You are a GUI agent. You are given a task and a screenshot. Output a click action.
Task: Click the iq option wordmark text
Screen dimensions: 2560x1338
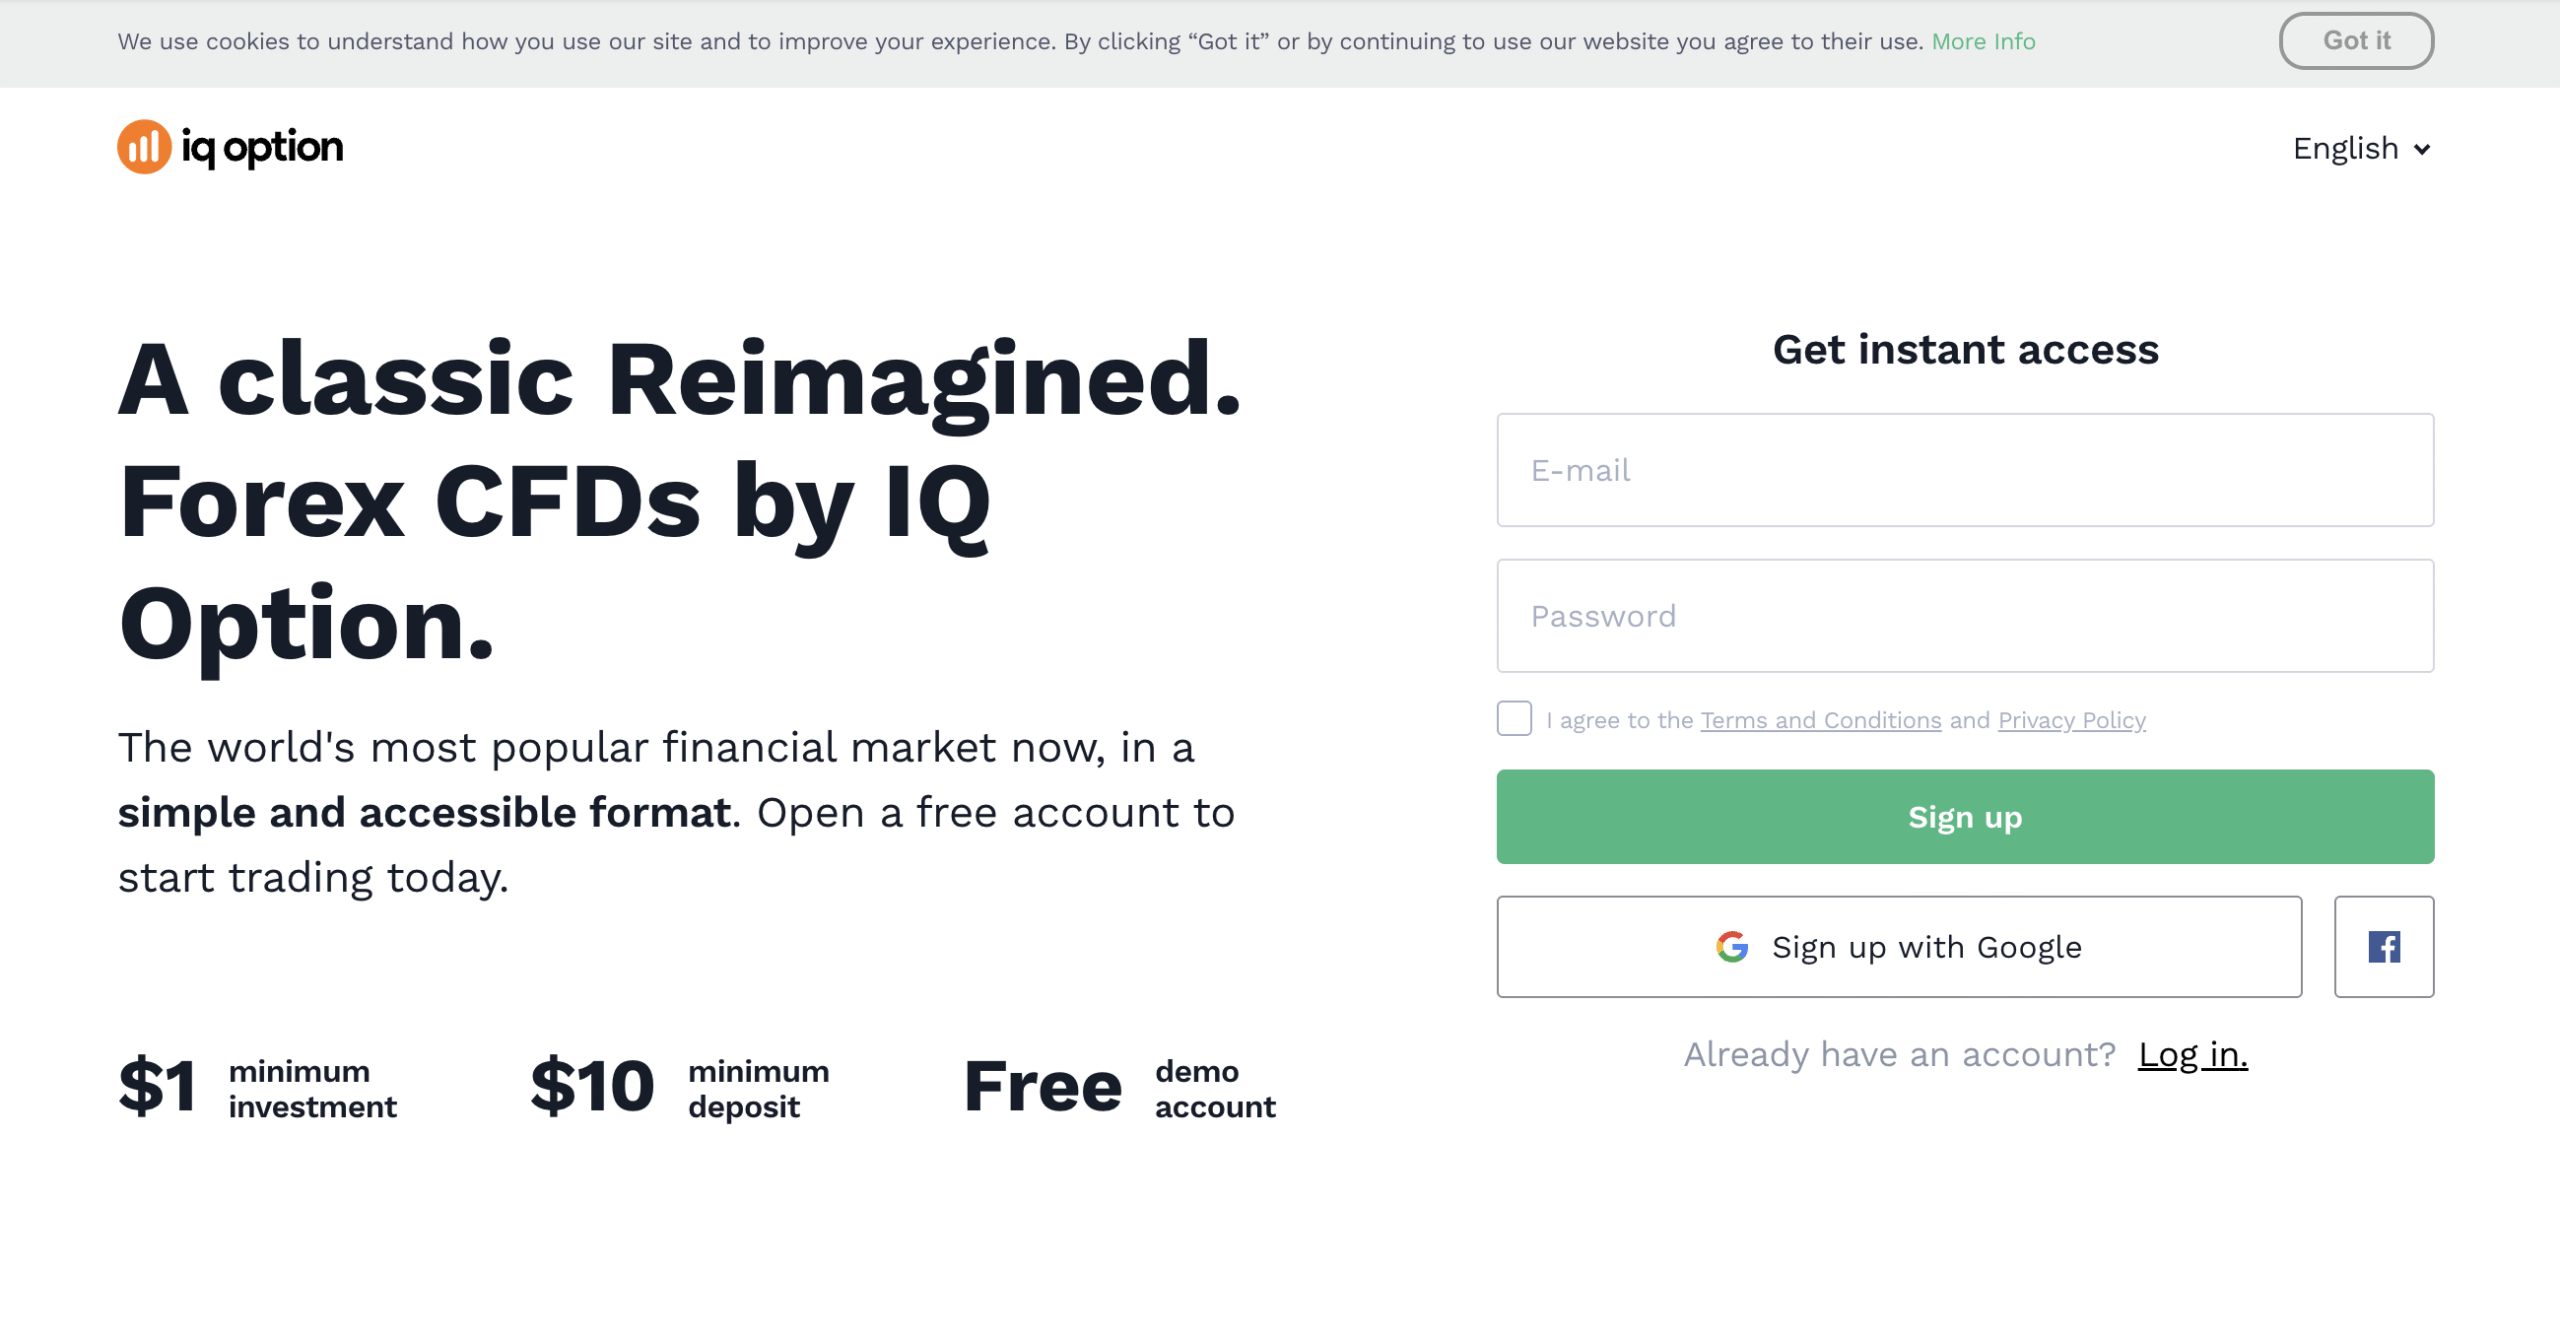(x=262, y=148)
